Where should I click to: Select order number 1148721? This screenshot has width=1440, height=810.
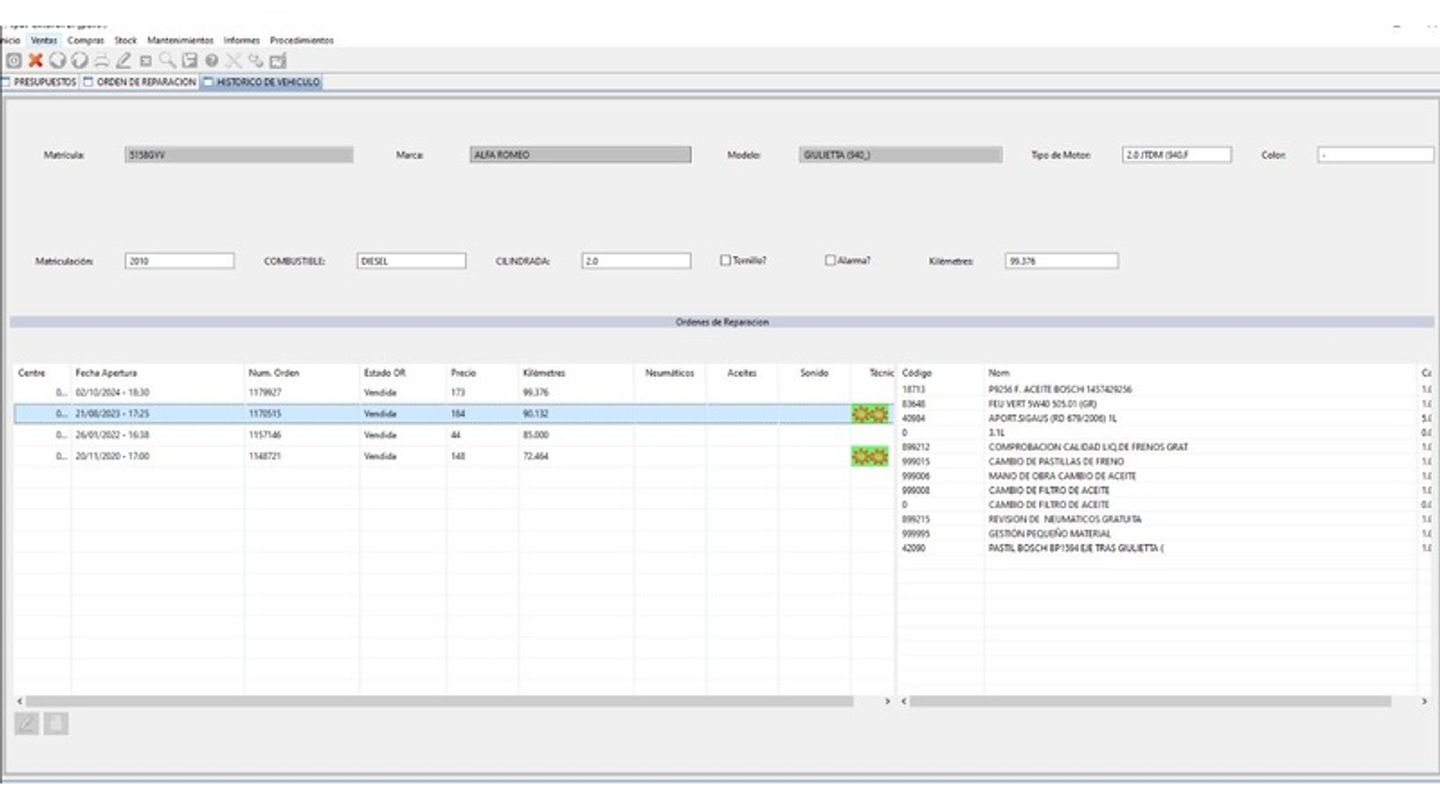click(265, 456)
